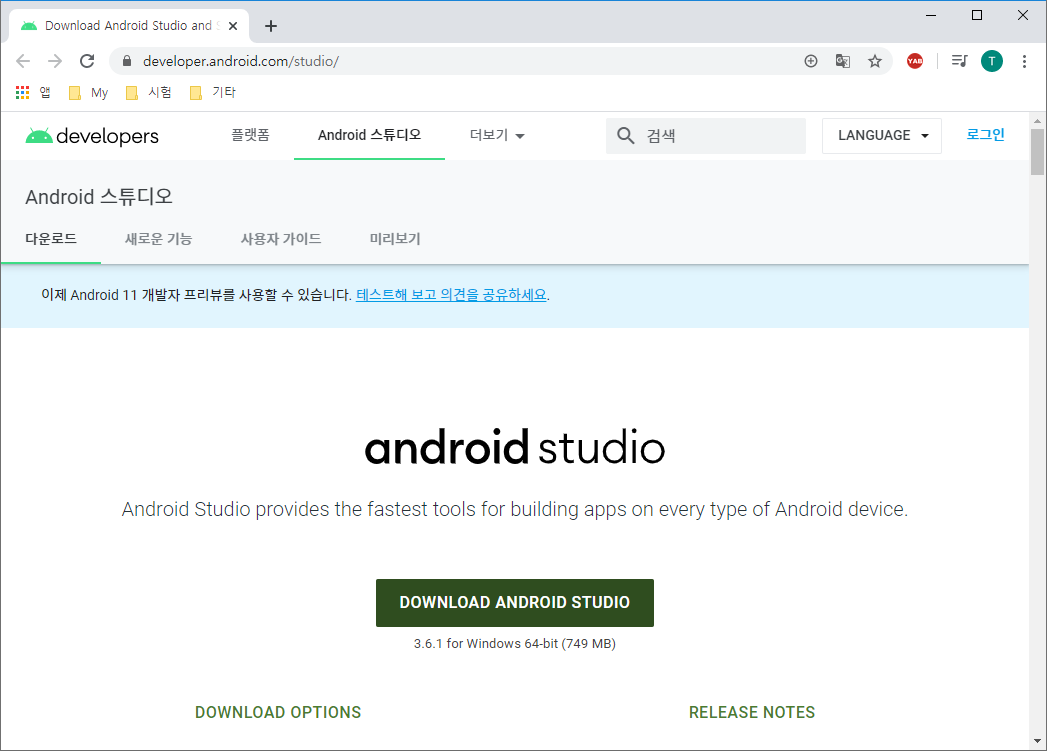This screenshot has height=751, width=1047.
Task: Click the vertical scrollbar thumb
Action: [x=1037, y=152]
